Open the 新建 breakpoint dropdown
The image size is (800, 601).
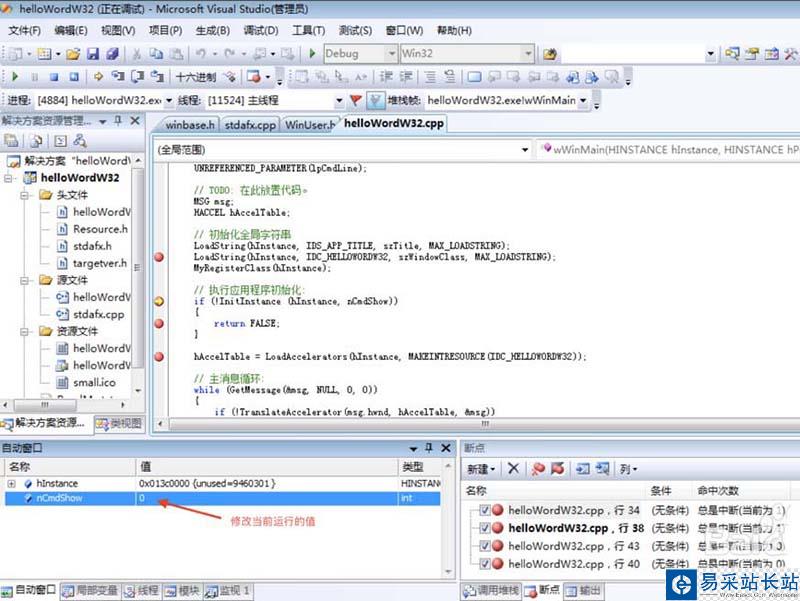(481, 469)
